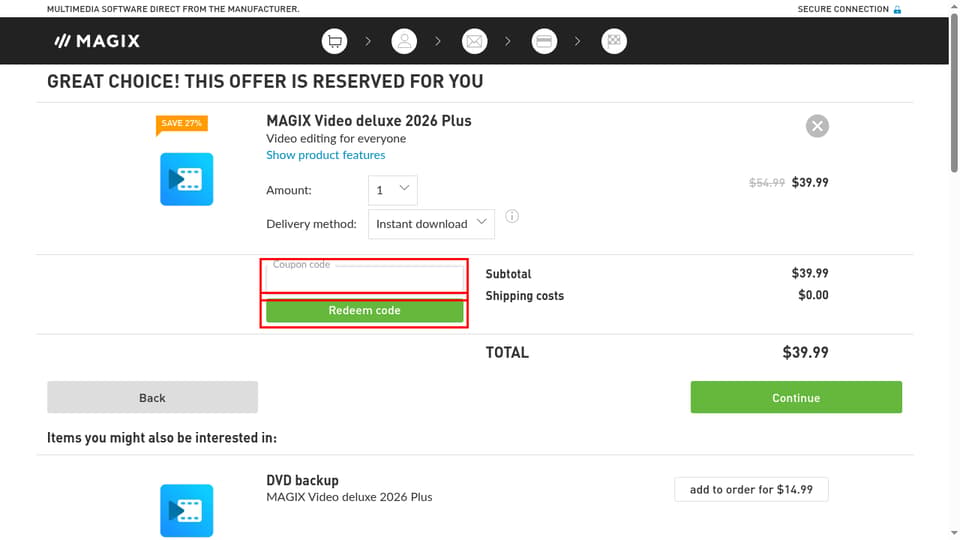Open the Delivery method dropdown
This screenshot has height=540, width=960.
point(431,224)
